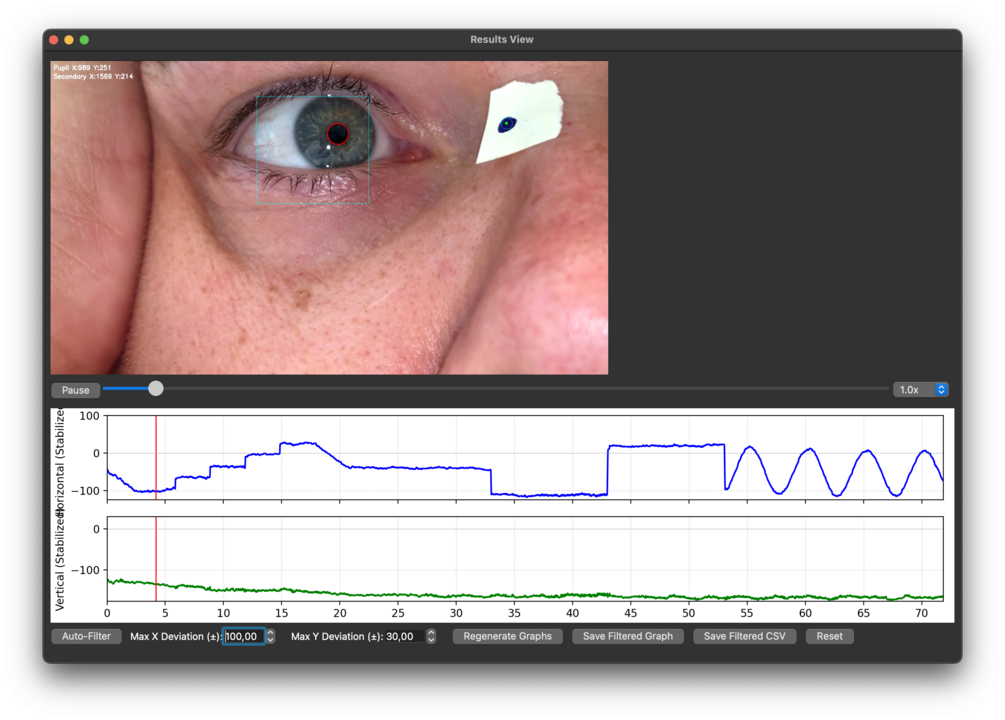Click Save Filtered Graph
This screenshot has height=720, width=1005.
628,636
